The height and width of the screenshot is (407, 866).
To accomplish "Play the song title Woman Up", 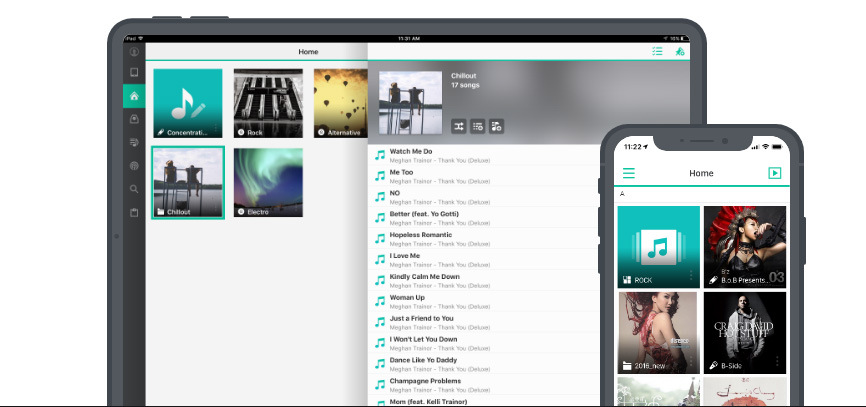I will point(407,298).
